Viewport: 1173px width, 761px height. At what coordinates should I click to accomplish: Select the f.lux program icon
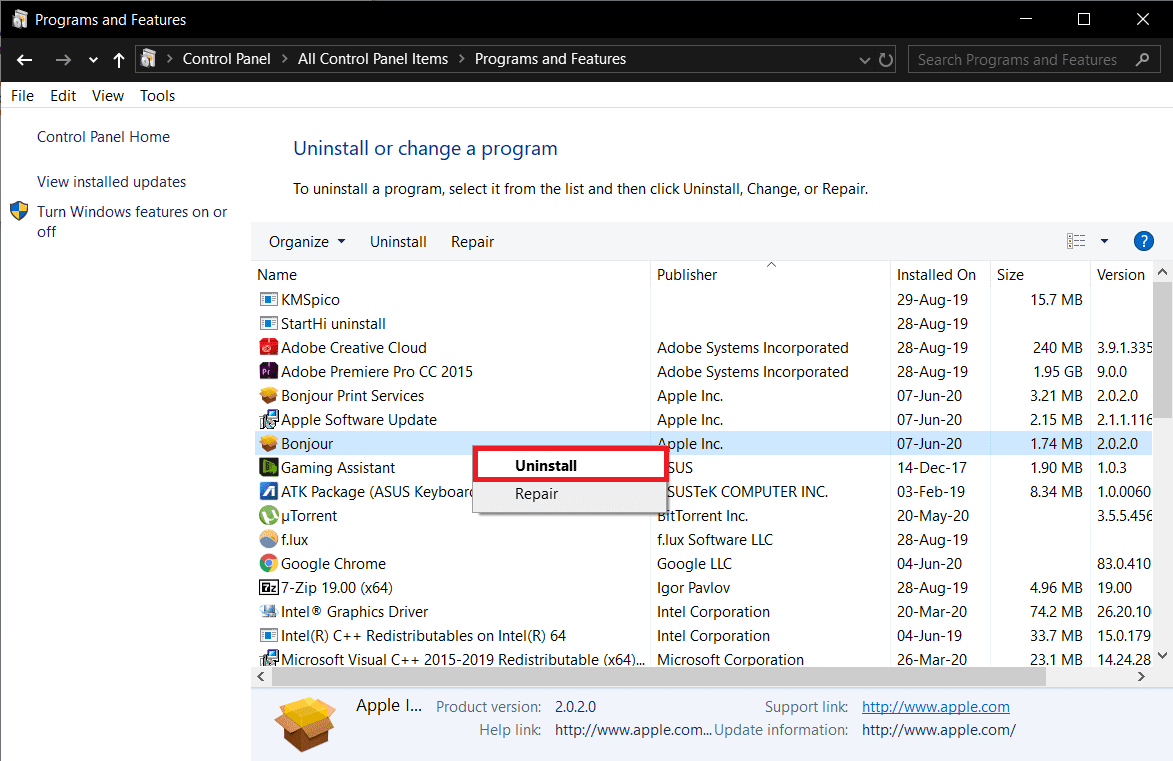pyautogui.click(x=266, y=539)
